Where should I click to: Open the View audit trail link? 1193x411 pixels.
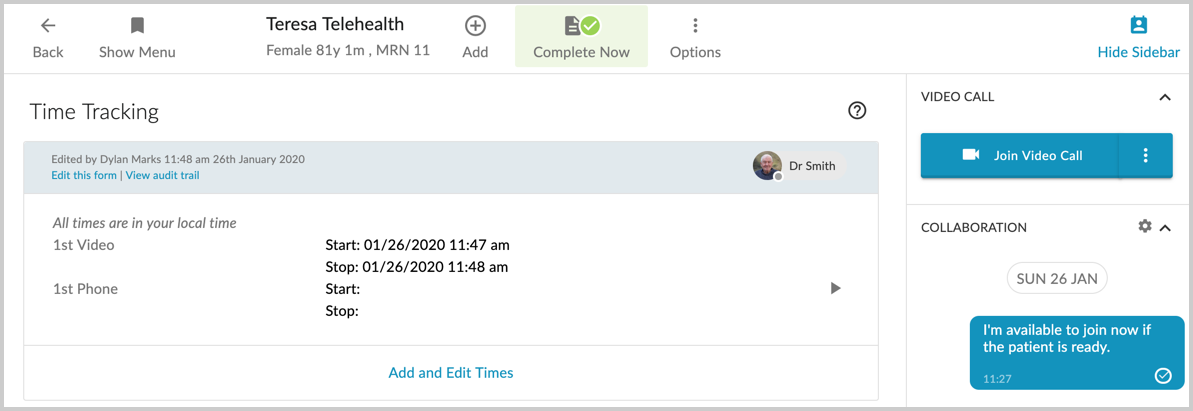163,175
